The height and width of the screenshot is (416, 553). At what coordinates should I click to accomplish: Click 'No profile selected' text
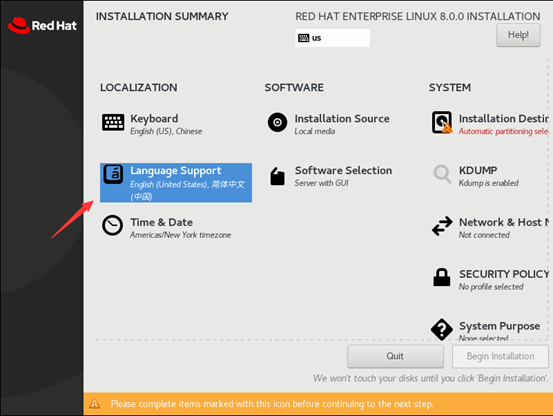[491, 287]
